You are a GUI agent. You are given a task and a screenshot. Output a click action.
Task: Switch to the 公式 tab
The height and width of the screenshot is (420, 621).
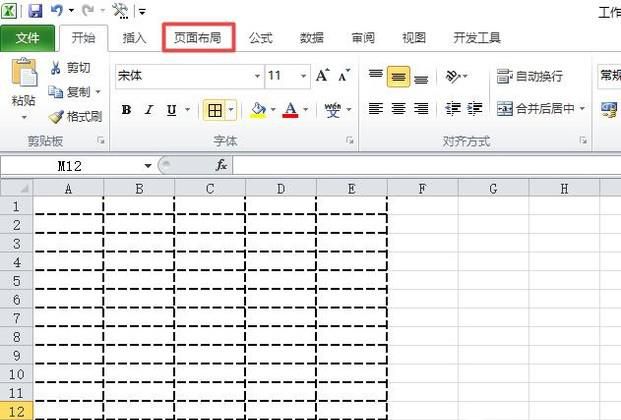tap(261, 38)
